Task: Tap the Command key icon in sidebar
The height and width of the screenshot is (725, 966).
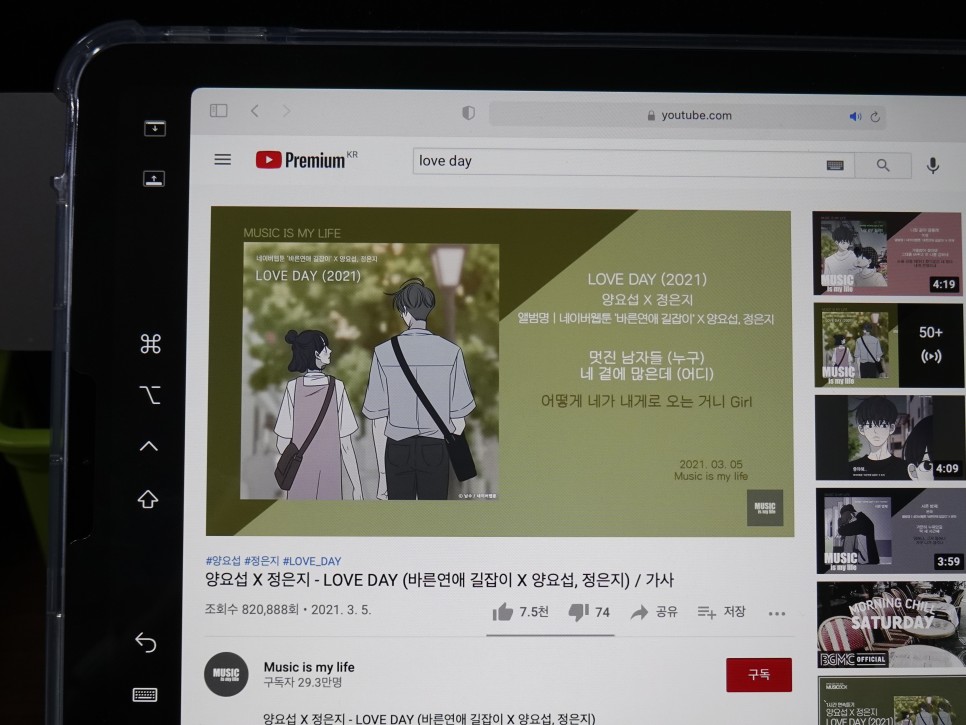Action: 150,344
